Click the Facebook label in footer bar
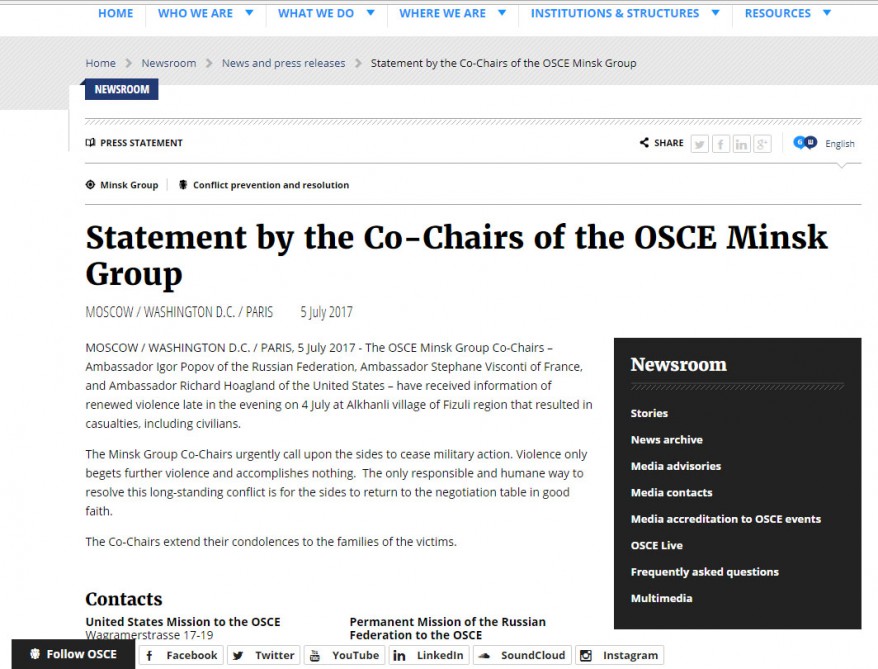This screenshot has width=878, height=669. pos(192,656)
